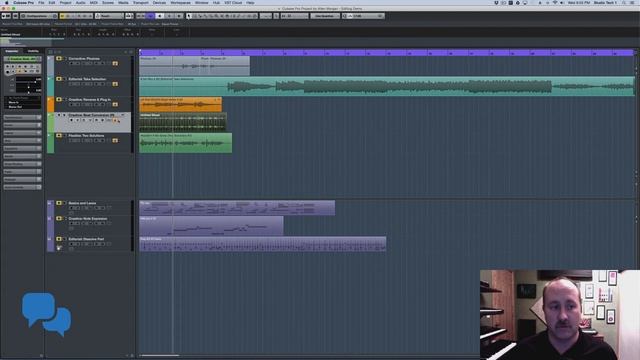Solo the selected Creative: Beat Correction track

click(64, 115)
